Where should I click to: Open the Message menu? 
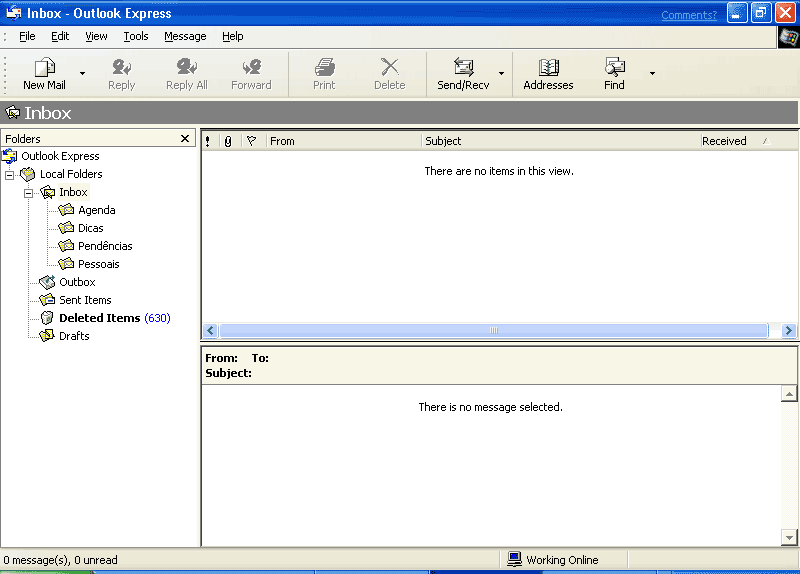pyautogui.click(x=185, y=36)
